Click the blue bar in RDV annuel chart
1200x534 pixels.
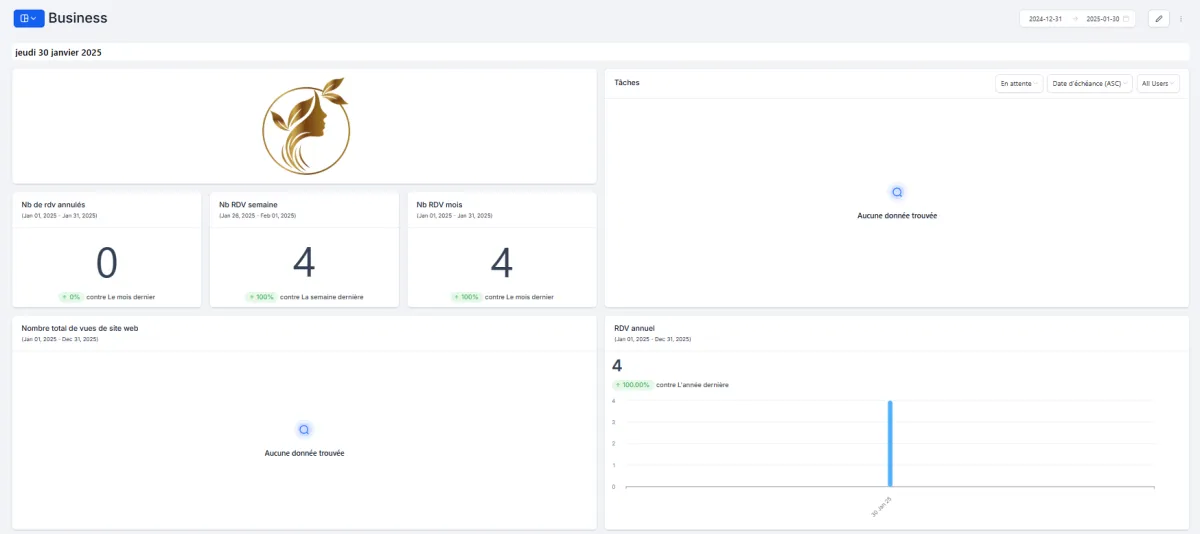point(890,444)
